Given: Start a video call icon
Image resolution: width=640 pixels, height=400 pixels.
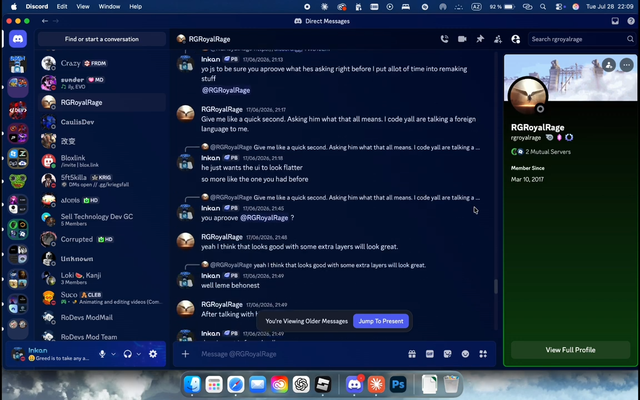Looking at the screenshot, I should click(x=462, y=39).
